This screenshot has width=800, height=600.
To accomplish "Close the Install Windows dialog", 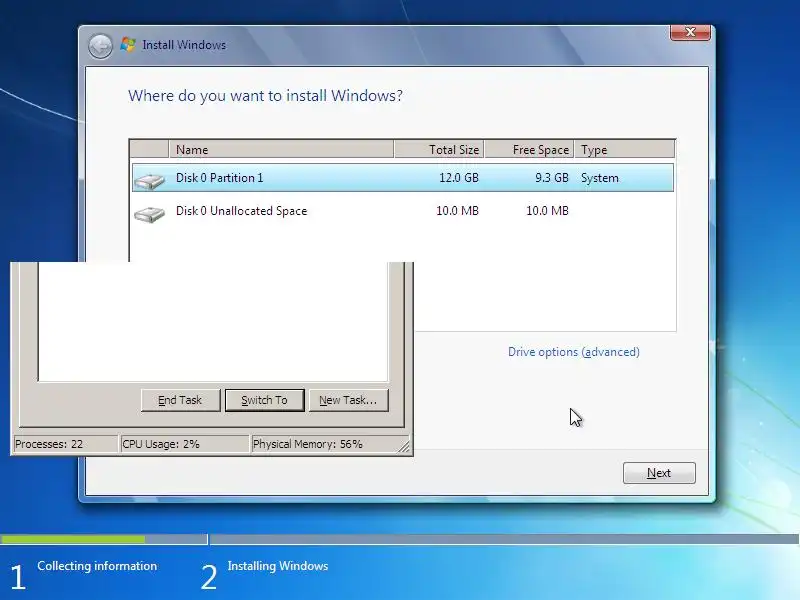I will (690, 32).
